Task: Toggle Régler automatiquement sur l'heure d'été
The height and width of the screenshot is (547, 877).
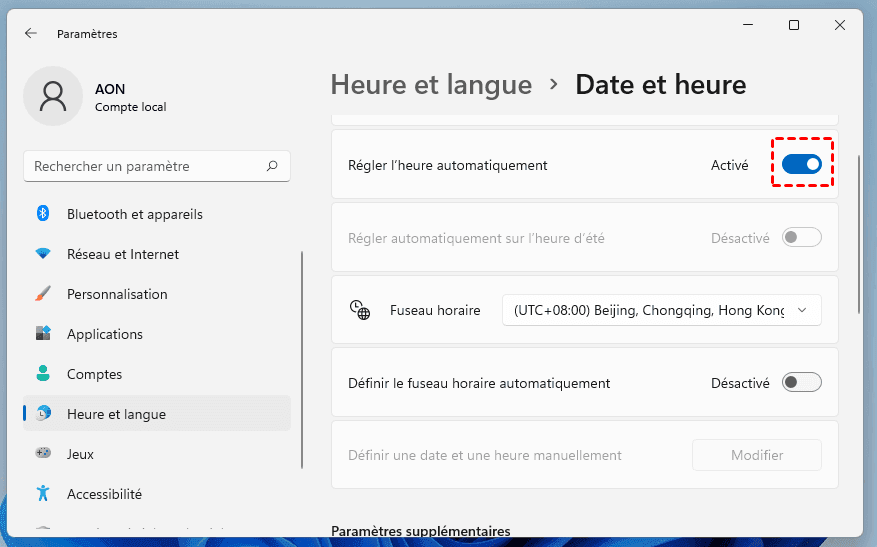Action: (x=801, y=237)
